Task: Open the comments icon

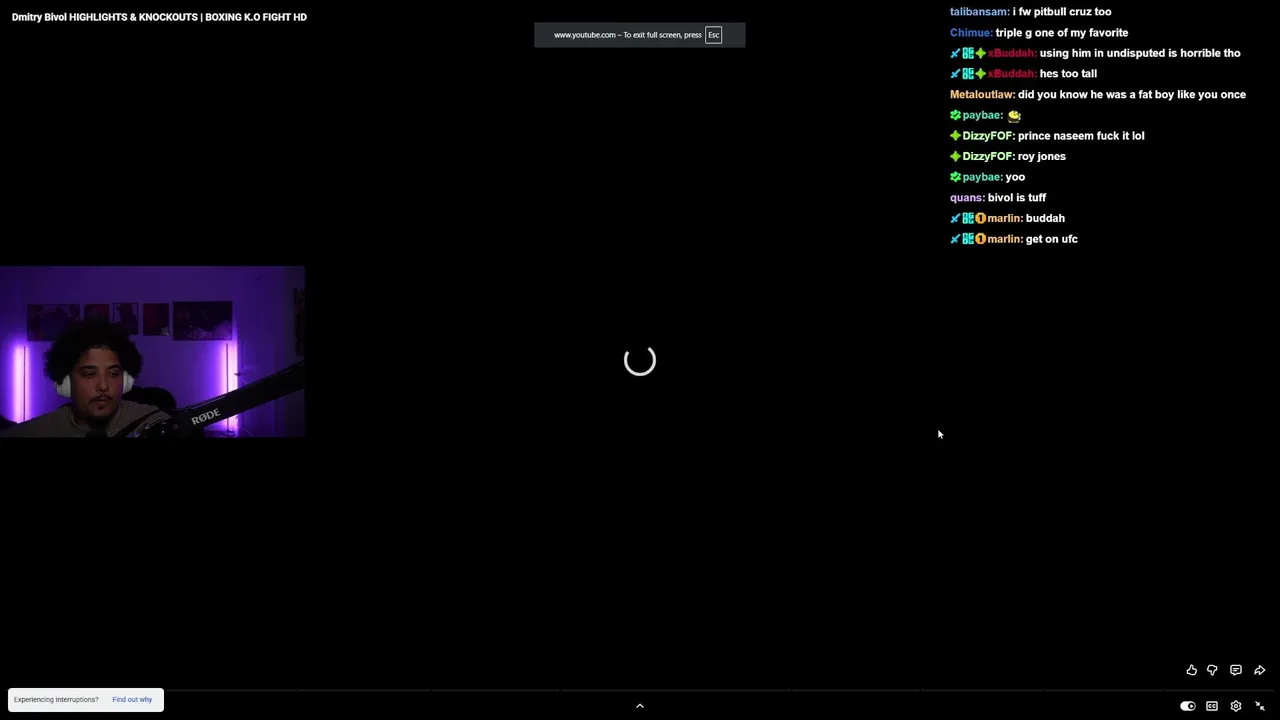Action: click(1236, 670)
